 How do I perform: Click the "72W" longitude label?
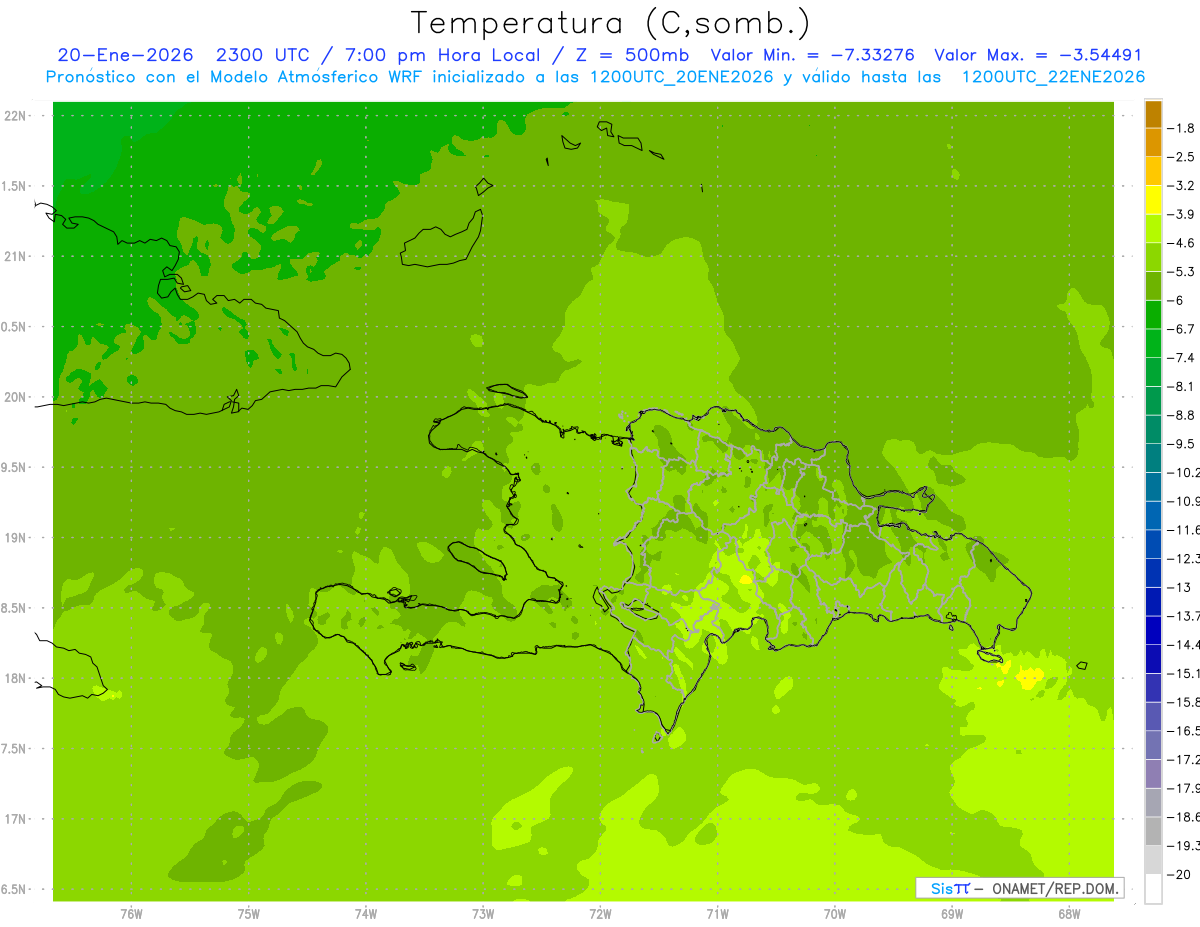600,914
